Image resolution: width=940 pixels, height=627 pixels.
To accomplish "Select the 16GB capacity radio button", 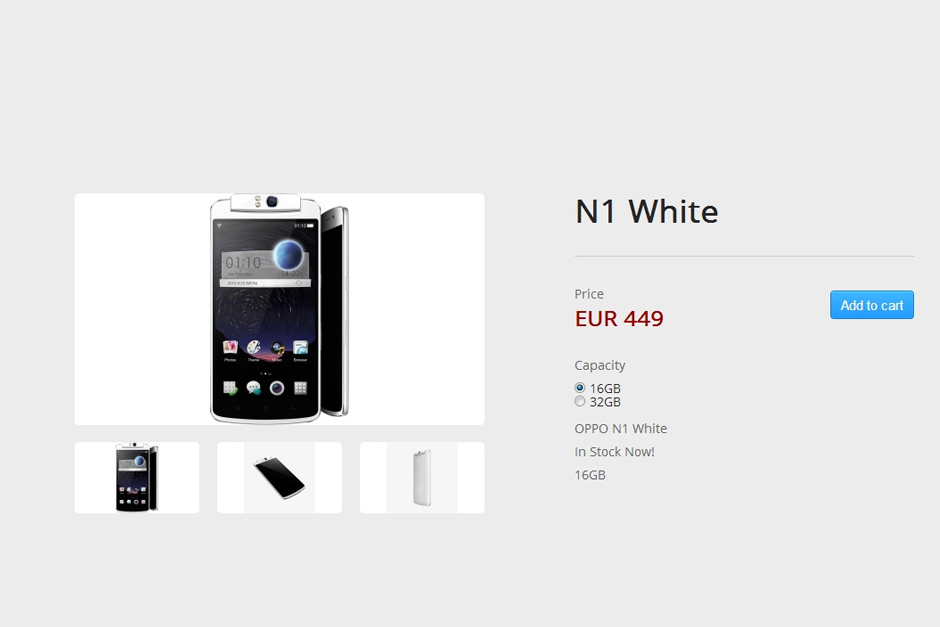I will click(x=580, y=388).
